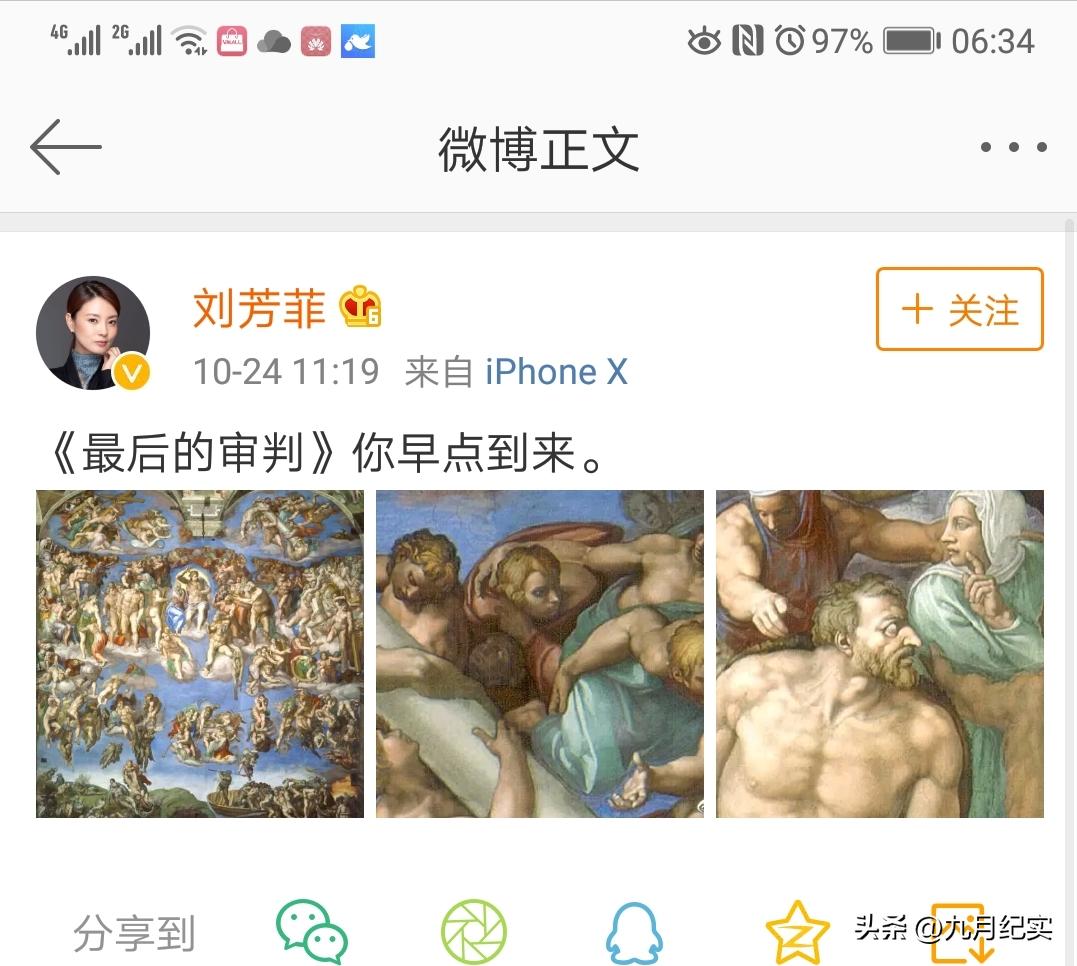Tap the back arrow icon
This screenshot has height=966, width=1077.
[65, 147]
